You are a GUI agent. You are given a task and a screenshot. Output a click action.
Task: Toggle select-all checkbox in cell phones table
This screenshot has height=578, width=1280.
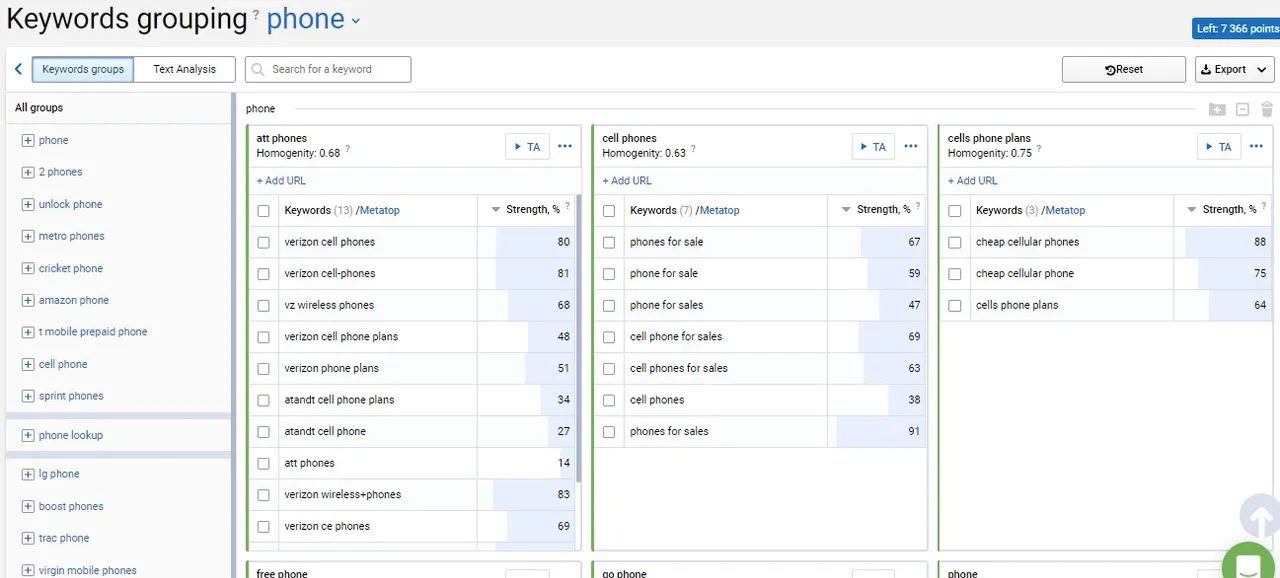[609, 211]
